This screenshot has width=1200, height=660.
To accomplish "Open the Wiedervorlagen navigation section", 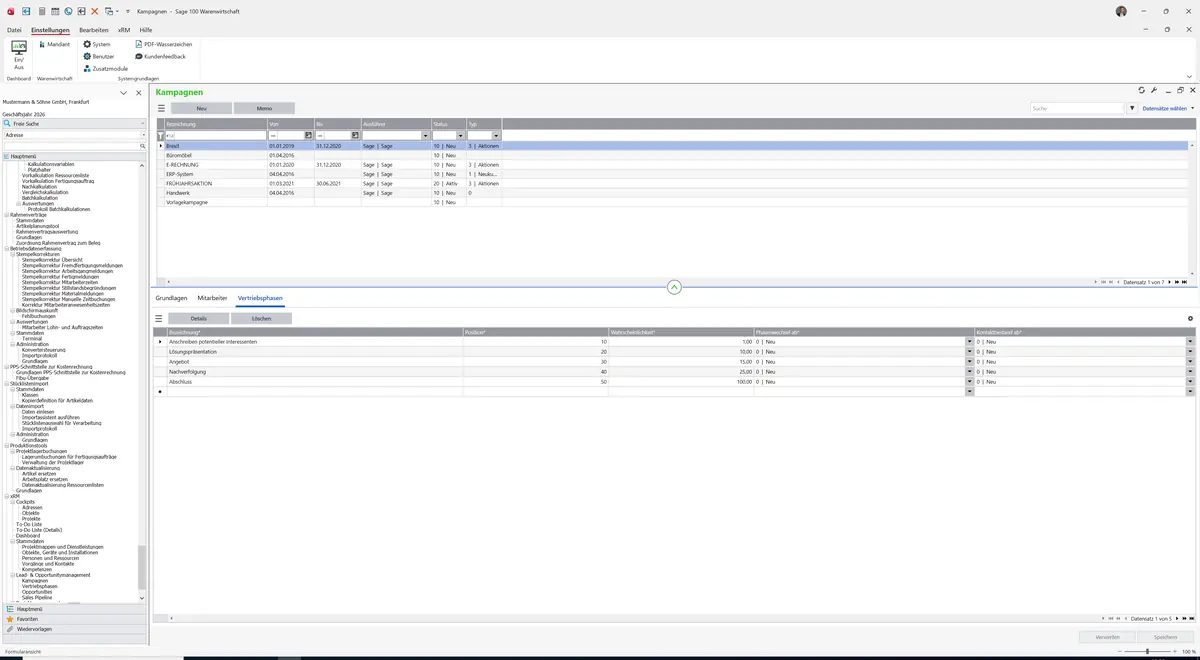I will 75,629.
